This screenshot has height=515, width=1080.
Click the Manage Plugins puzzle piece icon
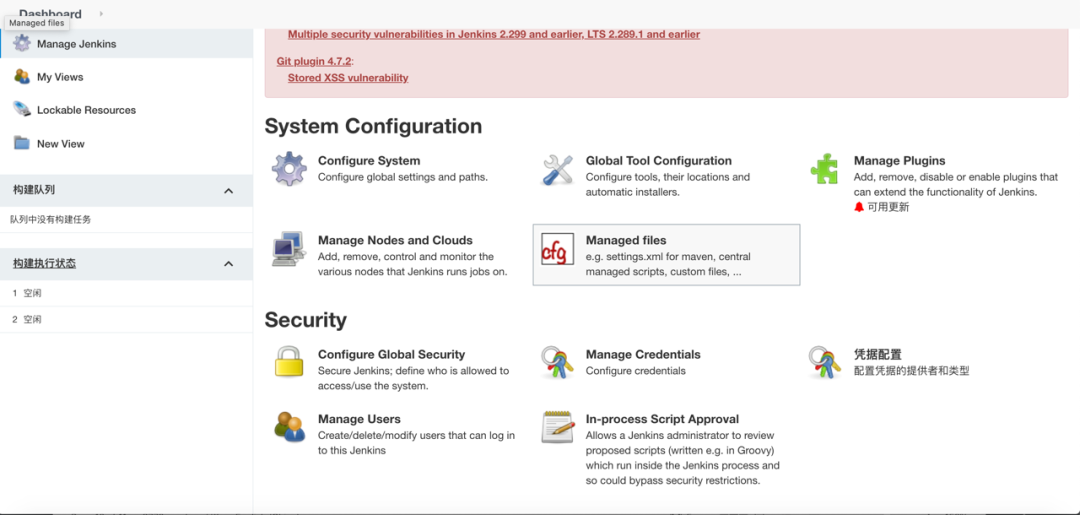824,169
